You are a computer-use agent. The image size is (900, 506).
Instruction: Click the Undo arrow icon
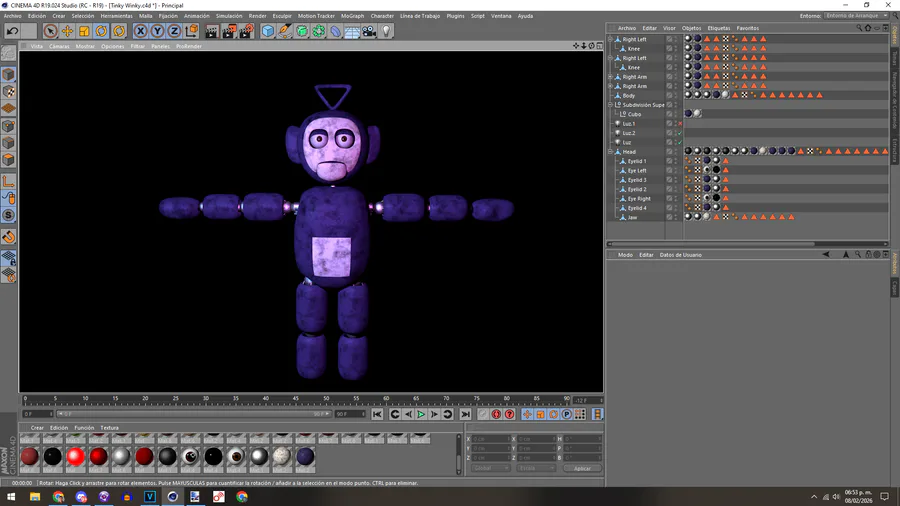coord(12,31)
